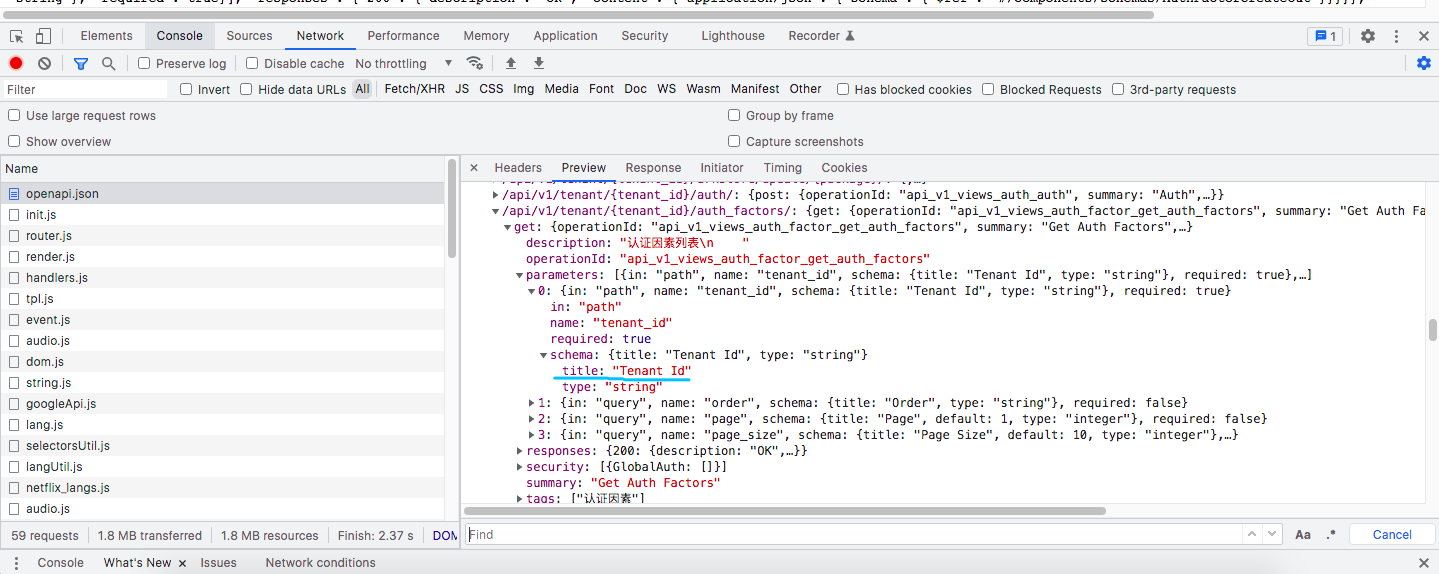1439x574 pixels.
Task: Open the Cookies tab
Action: point(845,168)
